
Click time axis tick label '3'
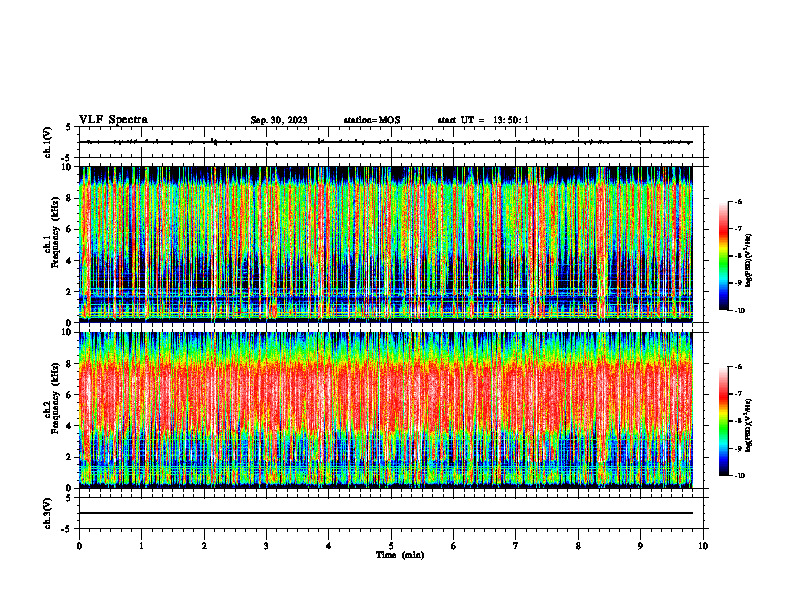(x=266, y=546)
